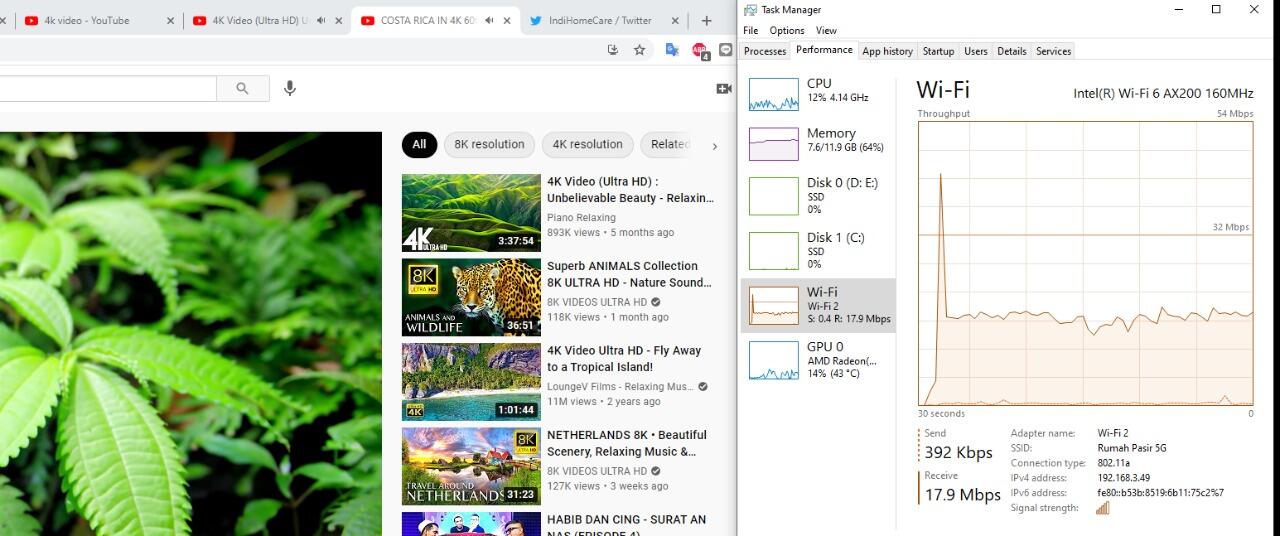Mute the COSTA RICA IN 4K tab audio icon

(x=489, y=20)
